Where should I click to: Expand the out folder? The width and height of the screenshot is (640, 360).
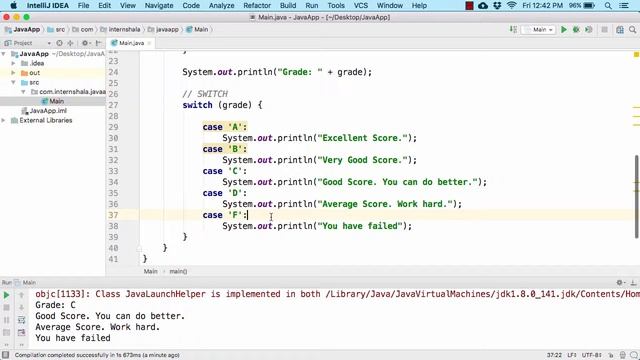tap(13, 73)
